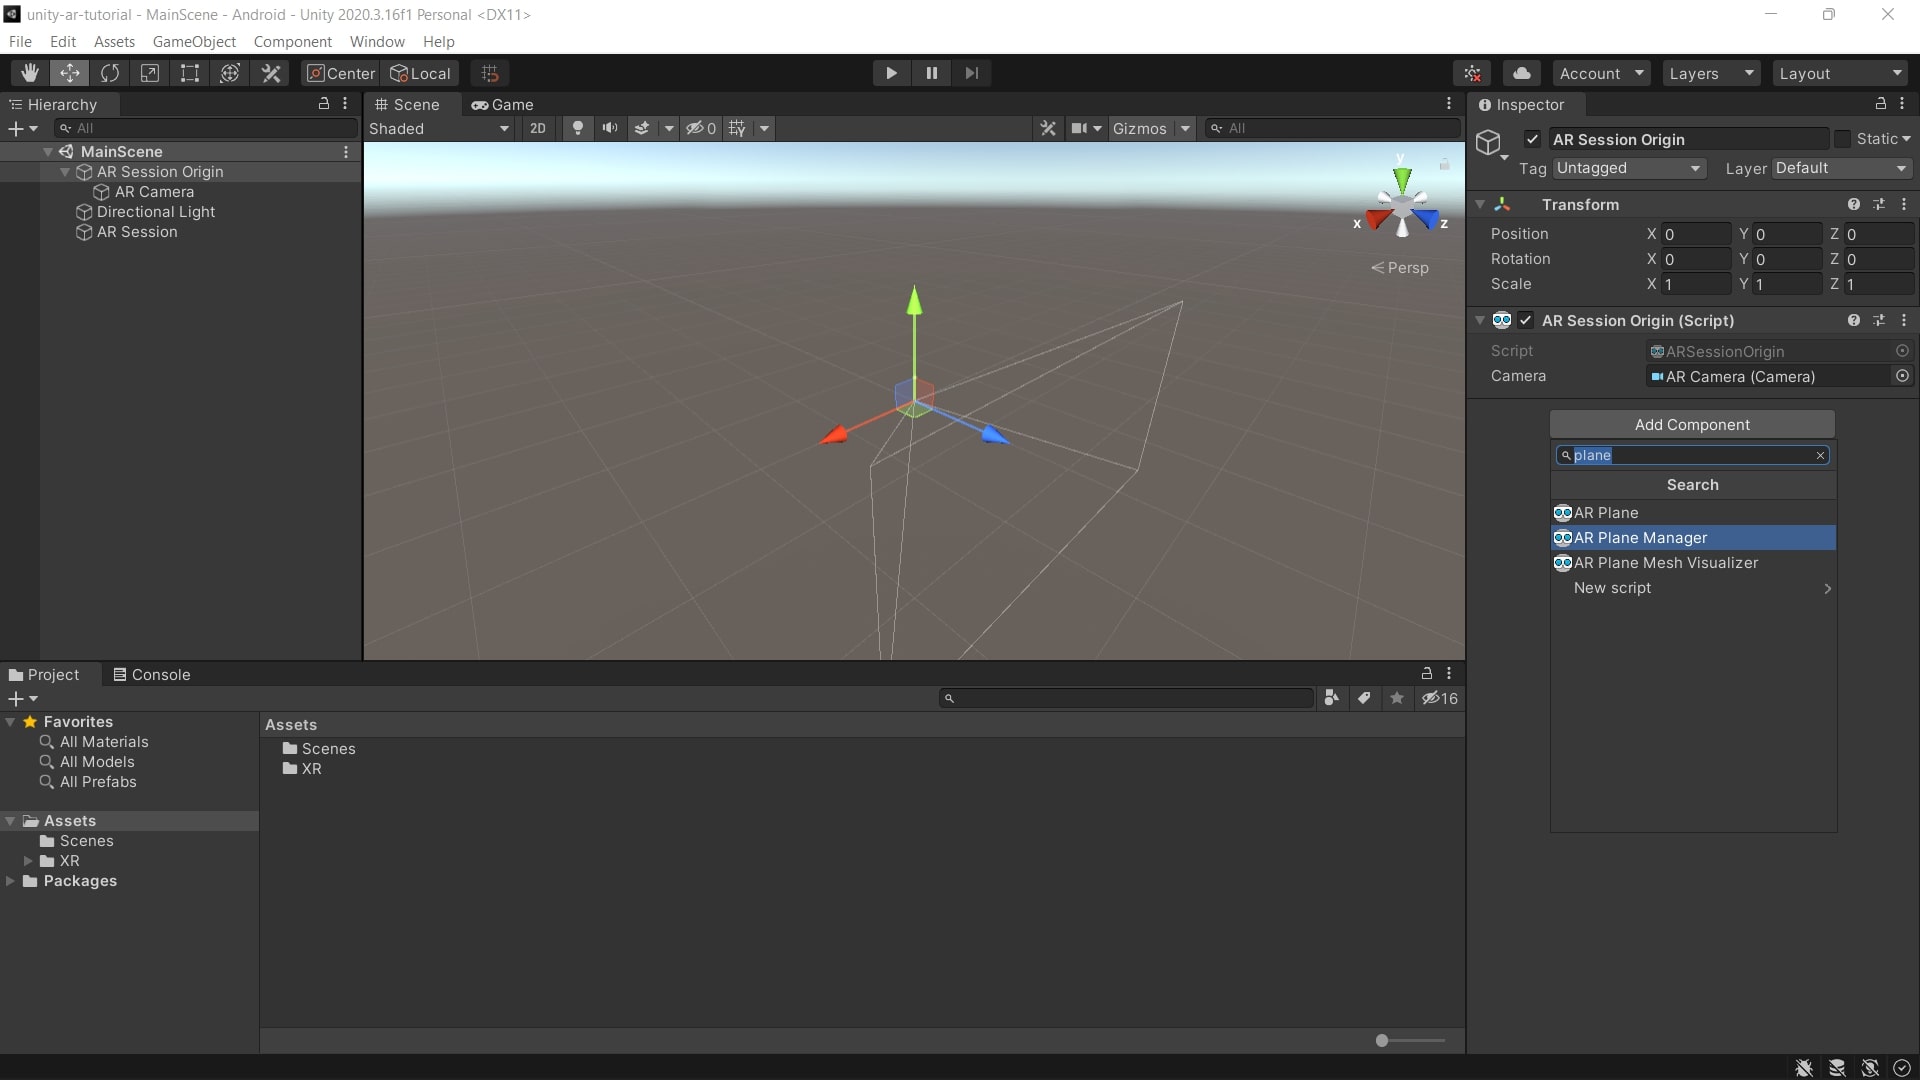This screenshot has height=1080, width=1920.
Task: Open New script submenu
Action: (1693, 588)
